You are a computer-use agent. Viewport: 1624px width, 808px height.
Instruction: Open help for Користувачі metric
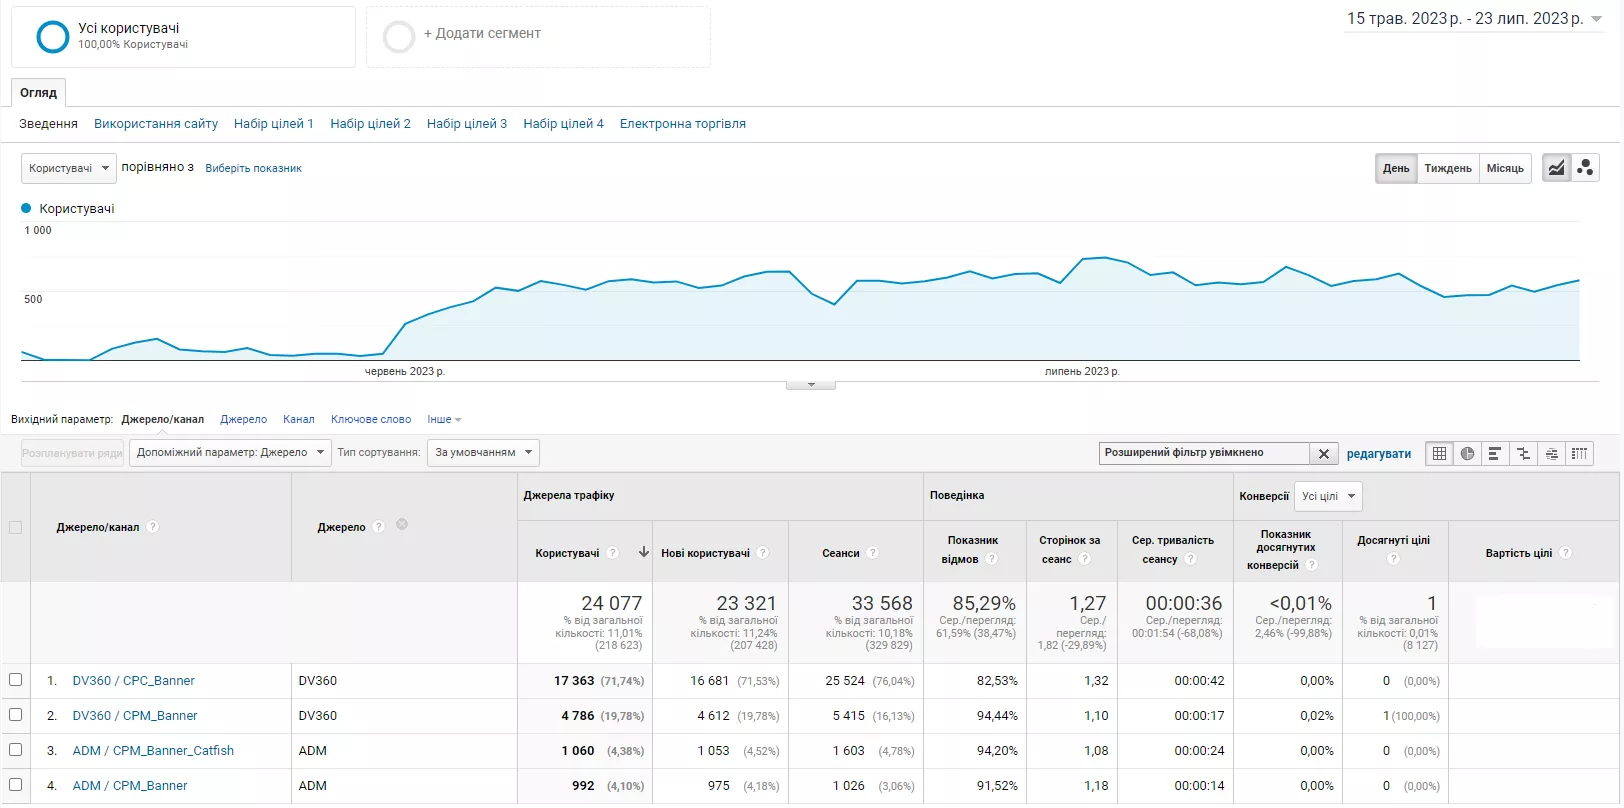click(613, 553)
